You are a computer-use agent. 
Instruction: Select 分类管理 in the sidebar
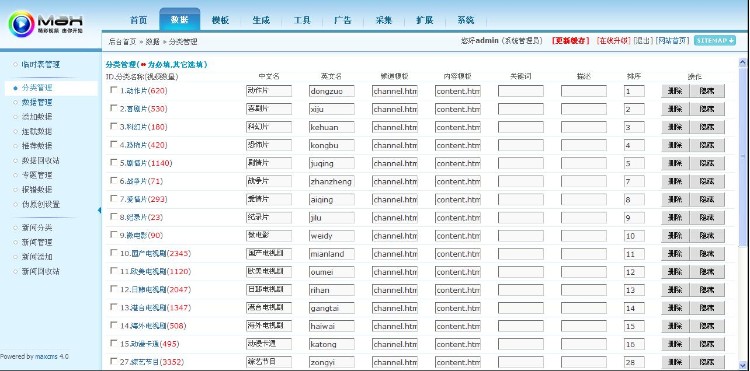point(37,88)
